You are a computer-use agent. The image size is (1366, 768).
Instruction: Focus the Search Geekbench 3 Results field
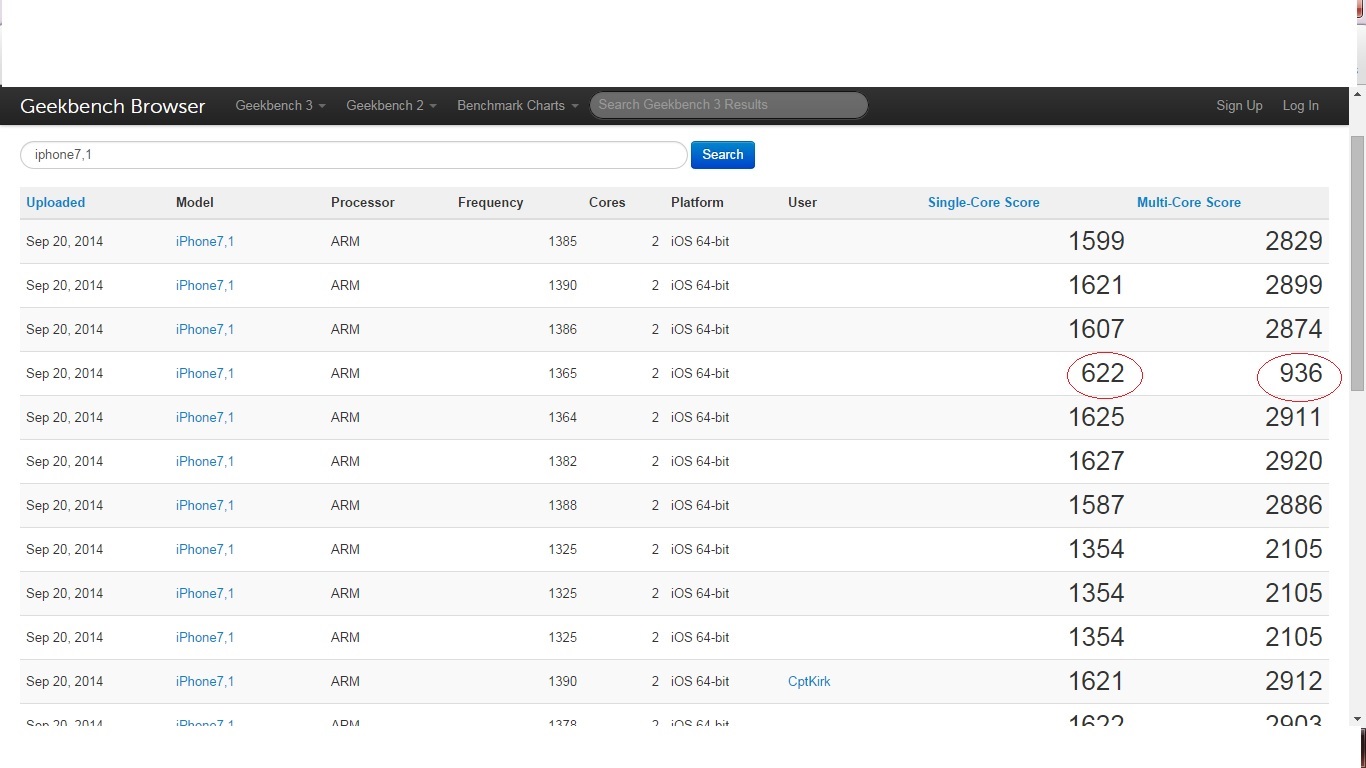(x=728, y=105)
